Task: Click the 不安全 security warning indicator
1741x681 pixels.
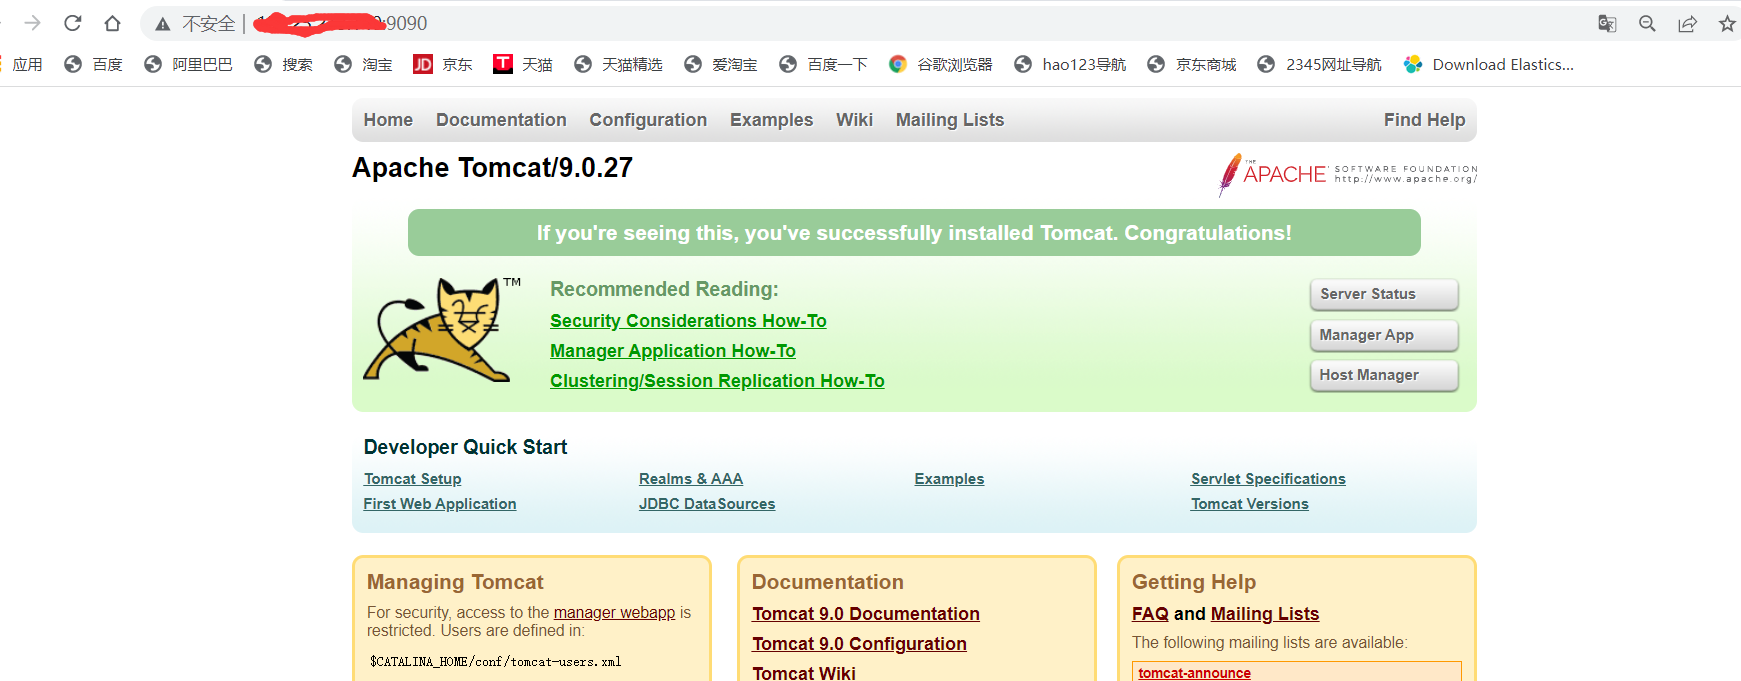Action: tap(196, 23)
